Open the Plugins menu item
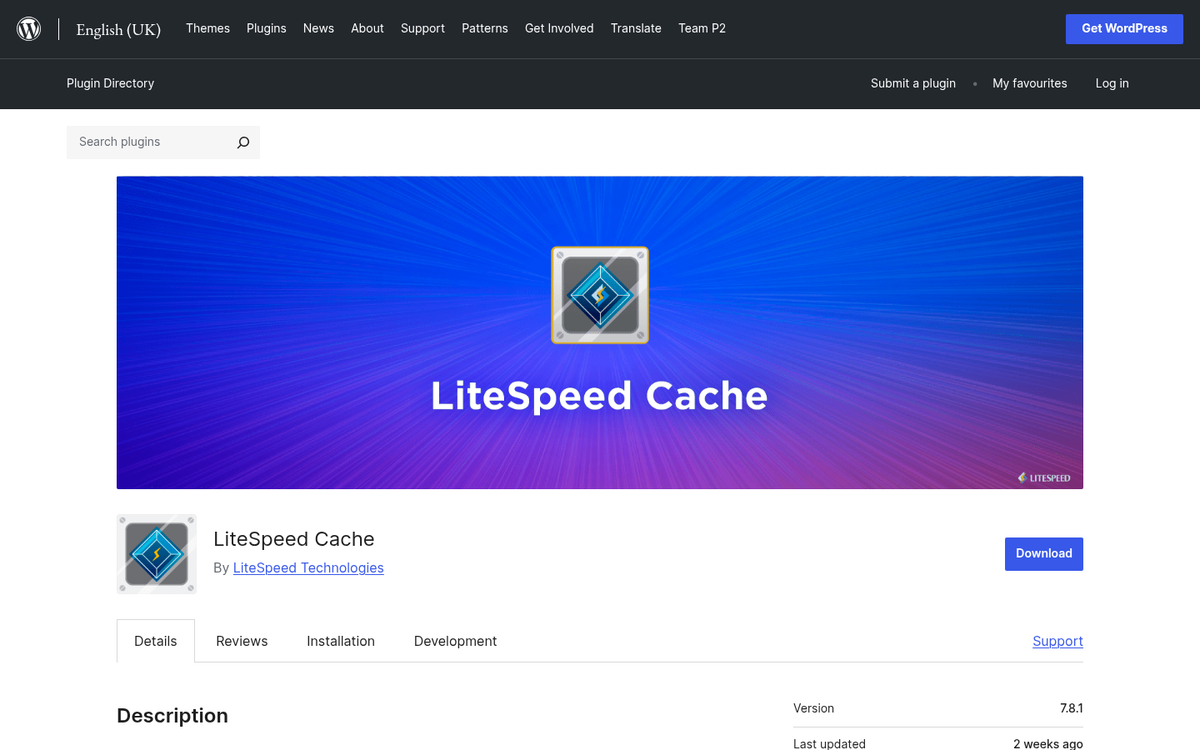 (x=266, y=28)
